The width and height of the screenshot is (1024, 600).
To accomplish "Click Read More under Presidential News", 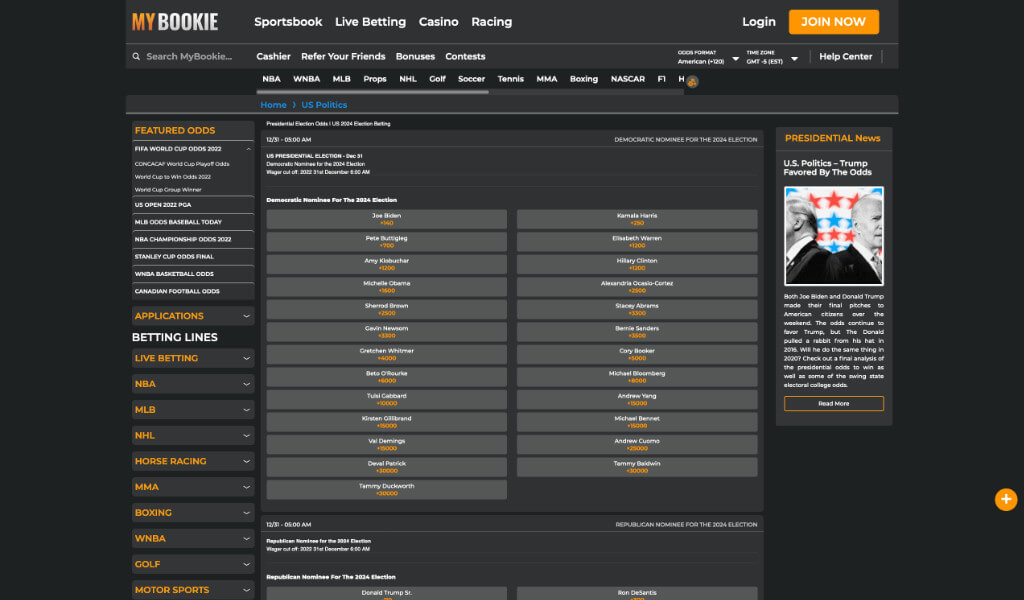I will 833,404.
